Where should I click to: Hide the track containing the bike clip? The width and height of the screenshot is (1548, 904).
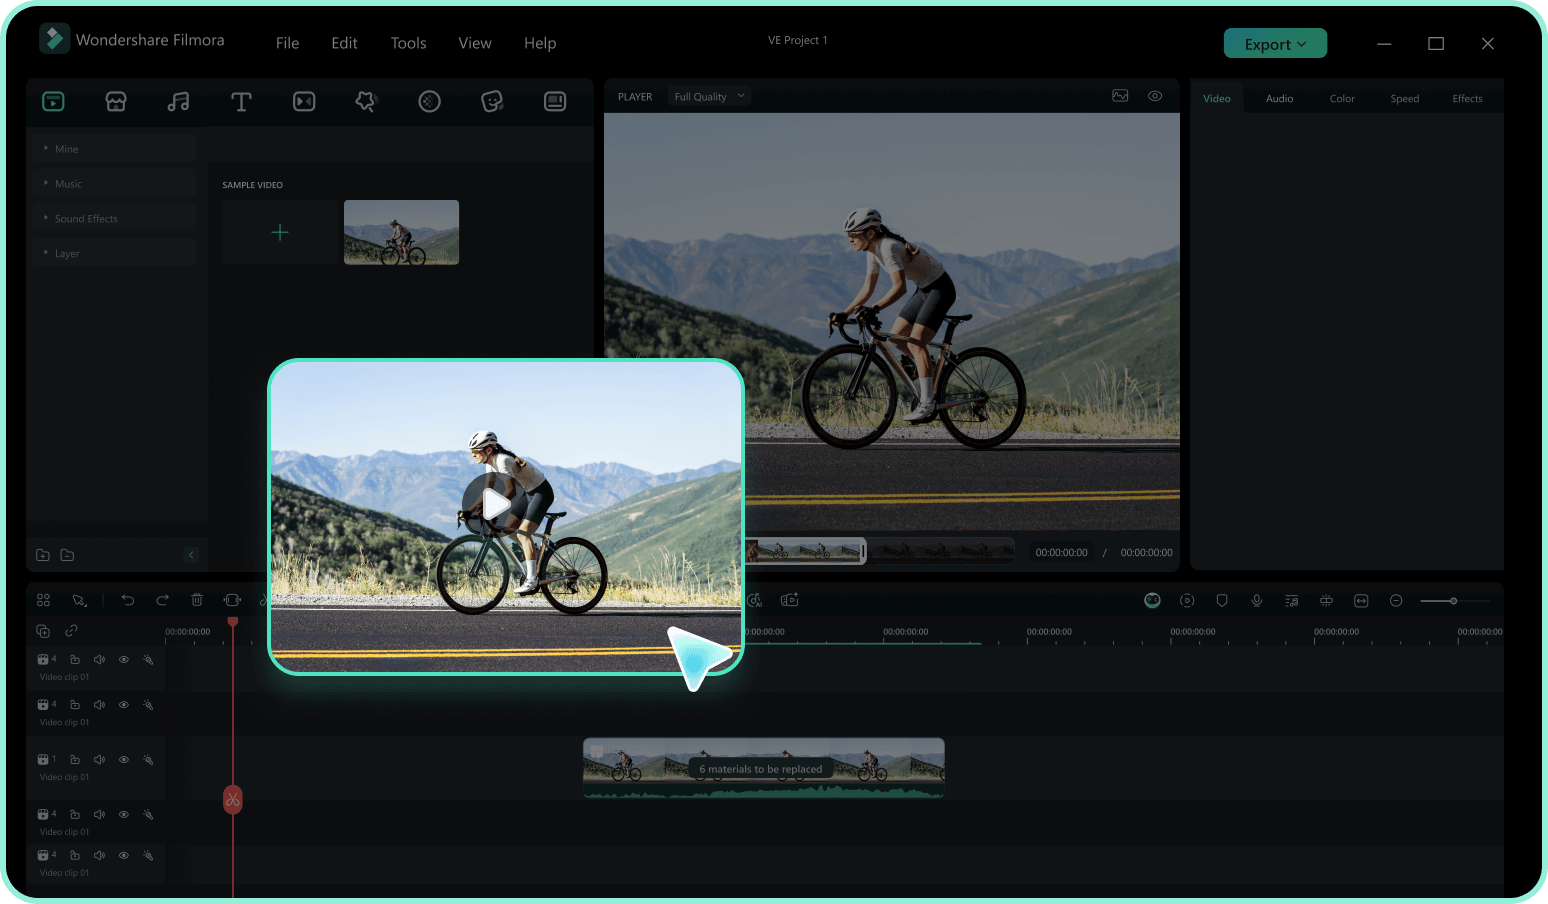(x=124, y=760)
